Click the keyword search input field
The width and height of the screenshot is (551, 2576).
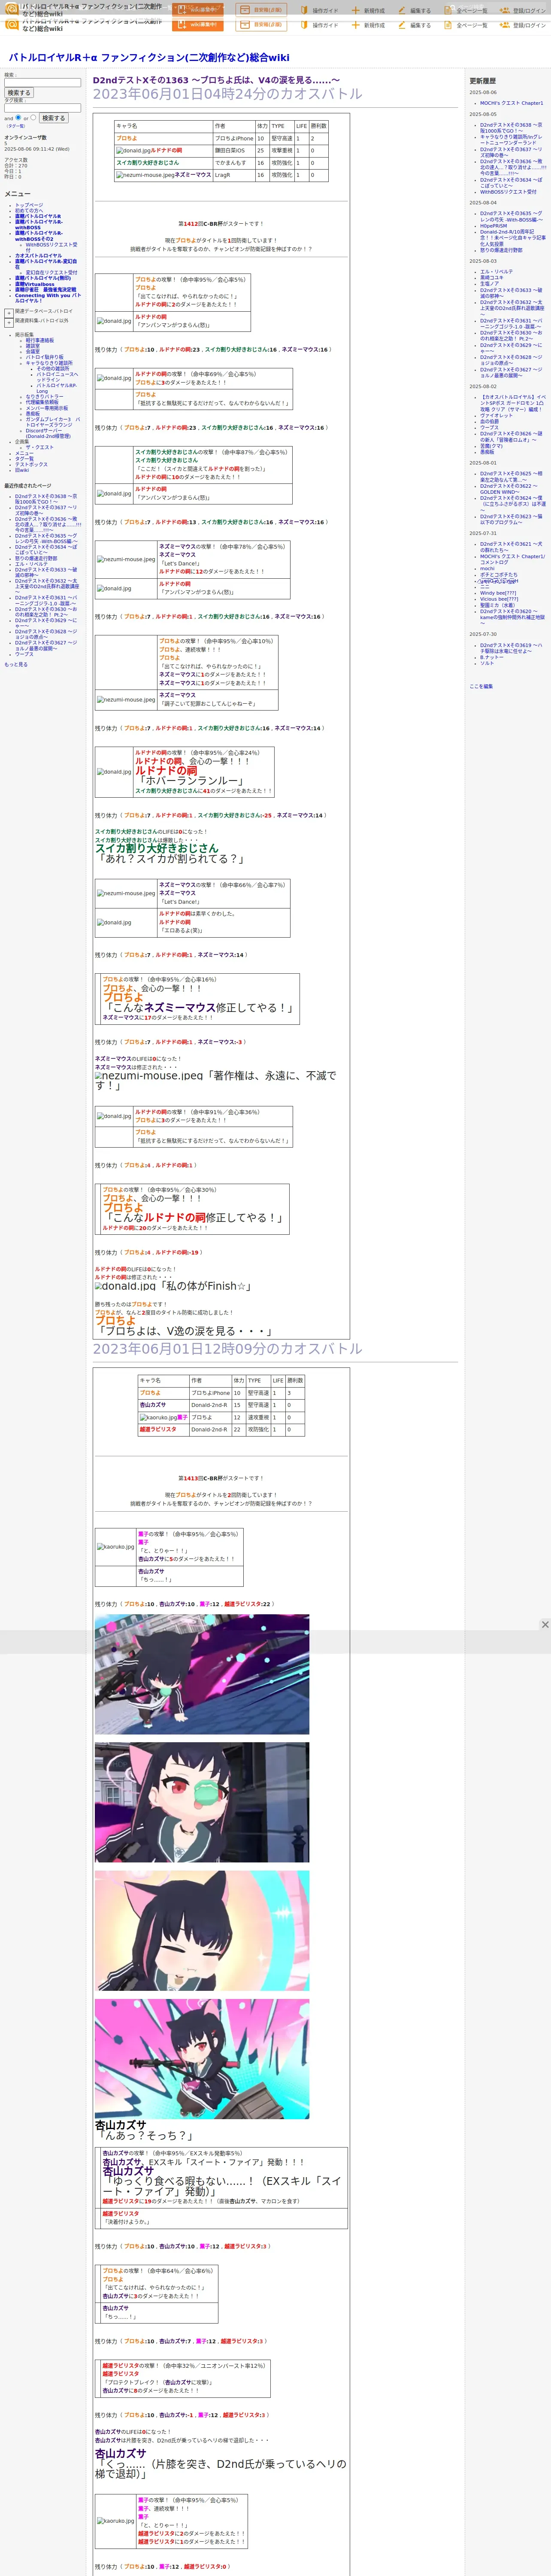coord(42,82)
